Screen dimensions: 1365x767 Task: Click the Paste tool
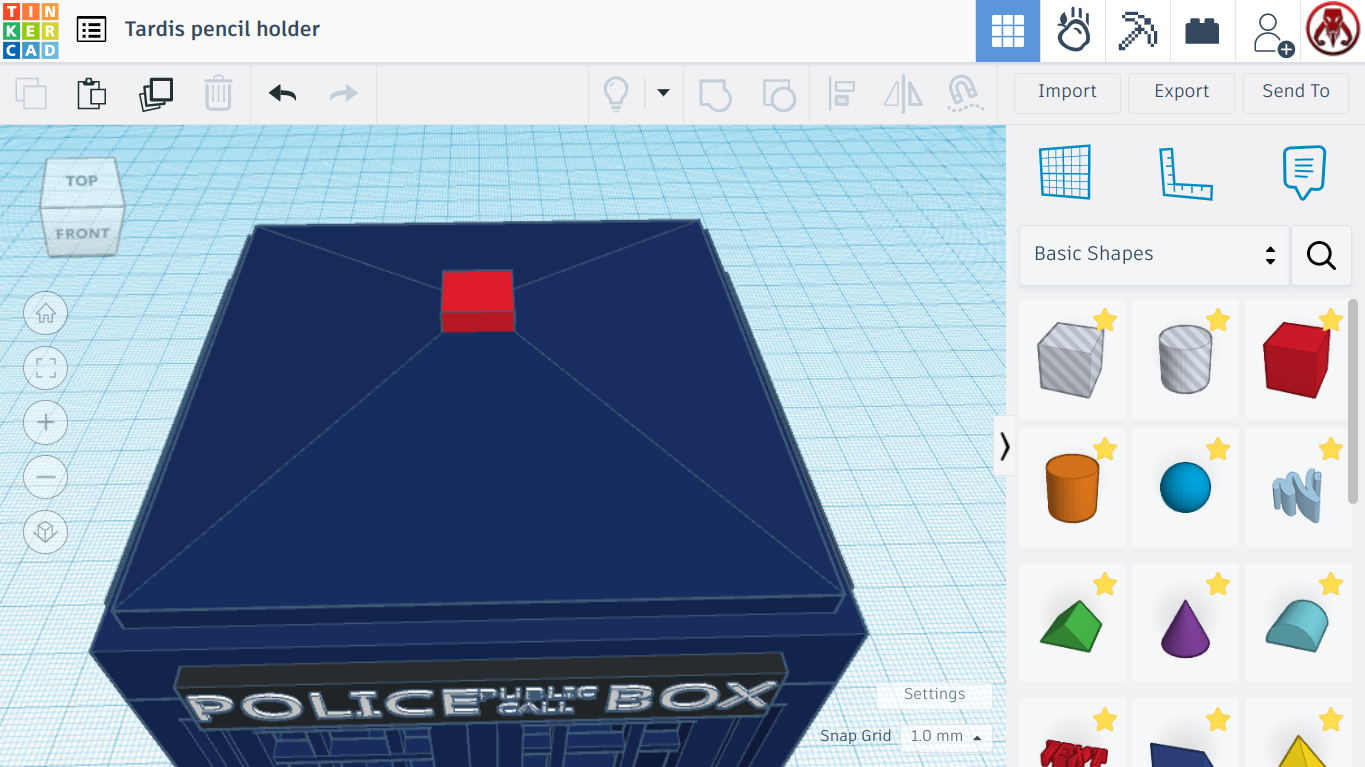92,94
